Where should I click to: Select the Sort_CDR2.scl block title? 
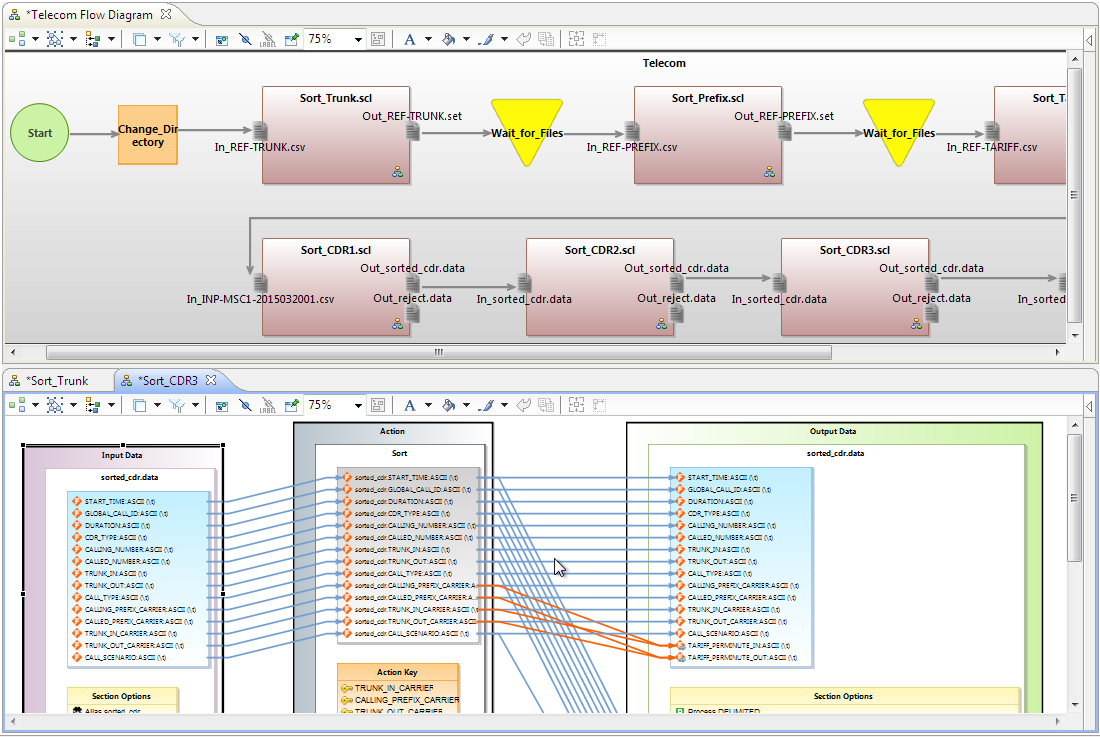[600, 250]
